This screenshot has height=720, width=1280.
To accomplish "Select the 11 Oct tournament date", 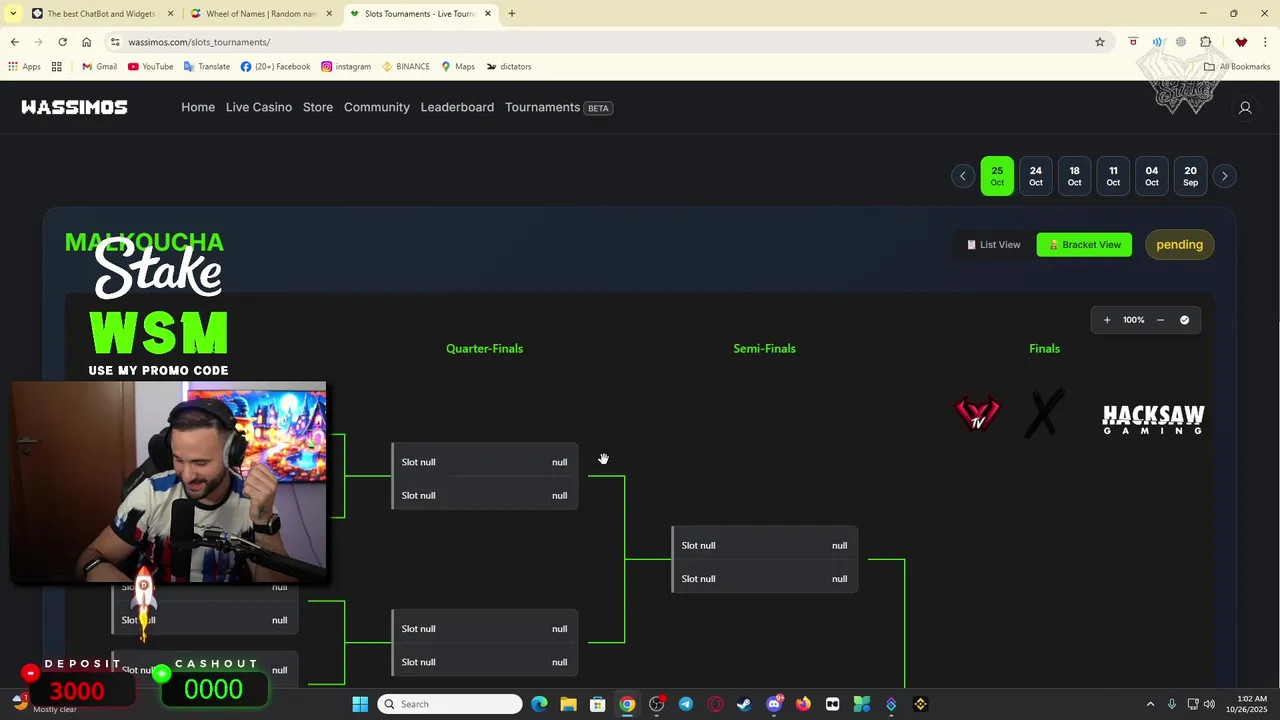I will (1113, 176).
